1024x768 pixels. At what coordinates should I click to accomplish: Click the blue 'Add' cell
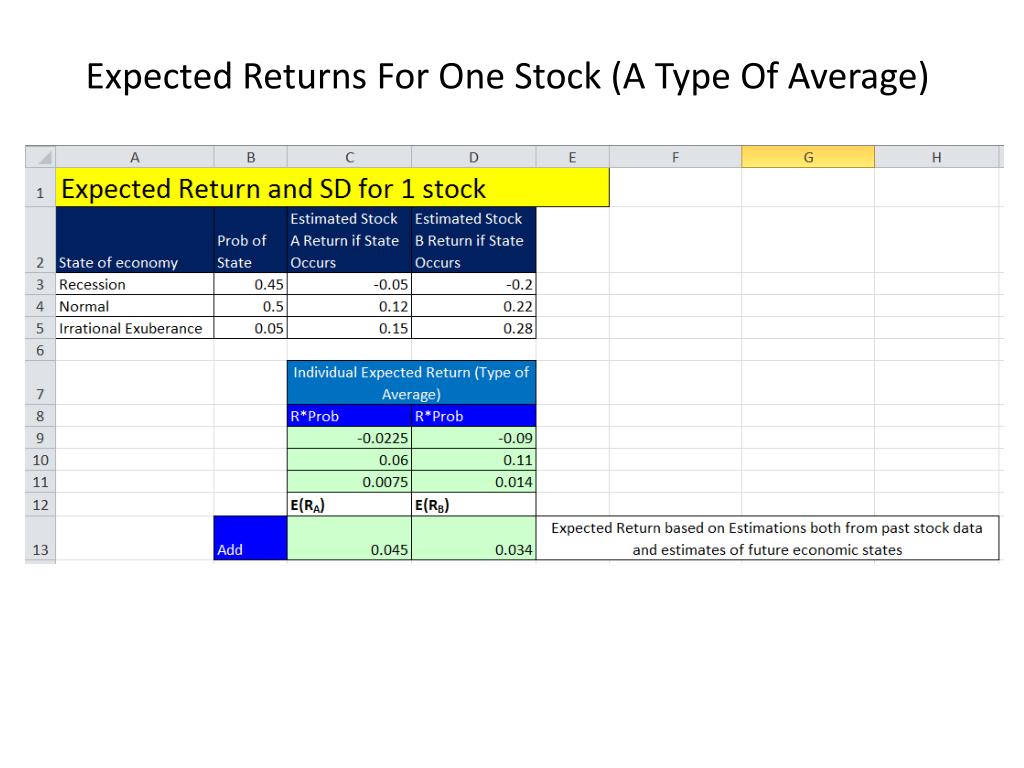pyautogui.click(x=250, y=538)
